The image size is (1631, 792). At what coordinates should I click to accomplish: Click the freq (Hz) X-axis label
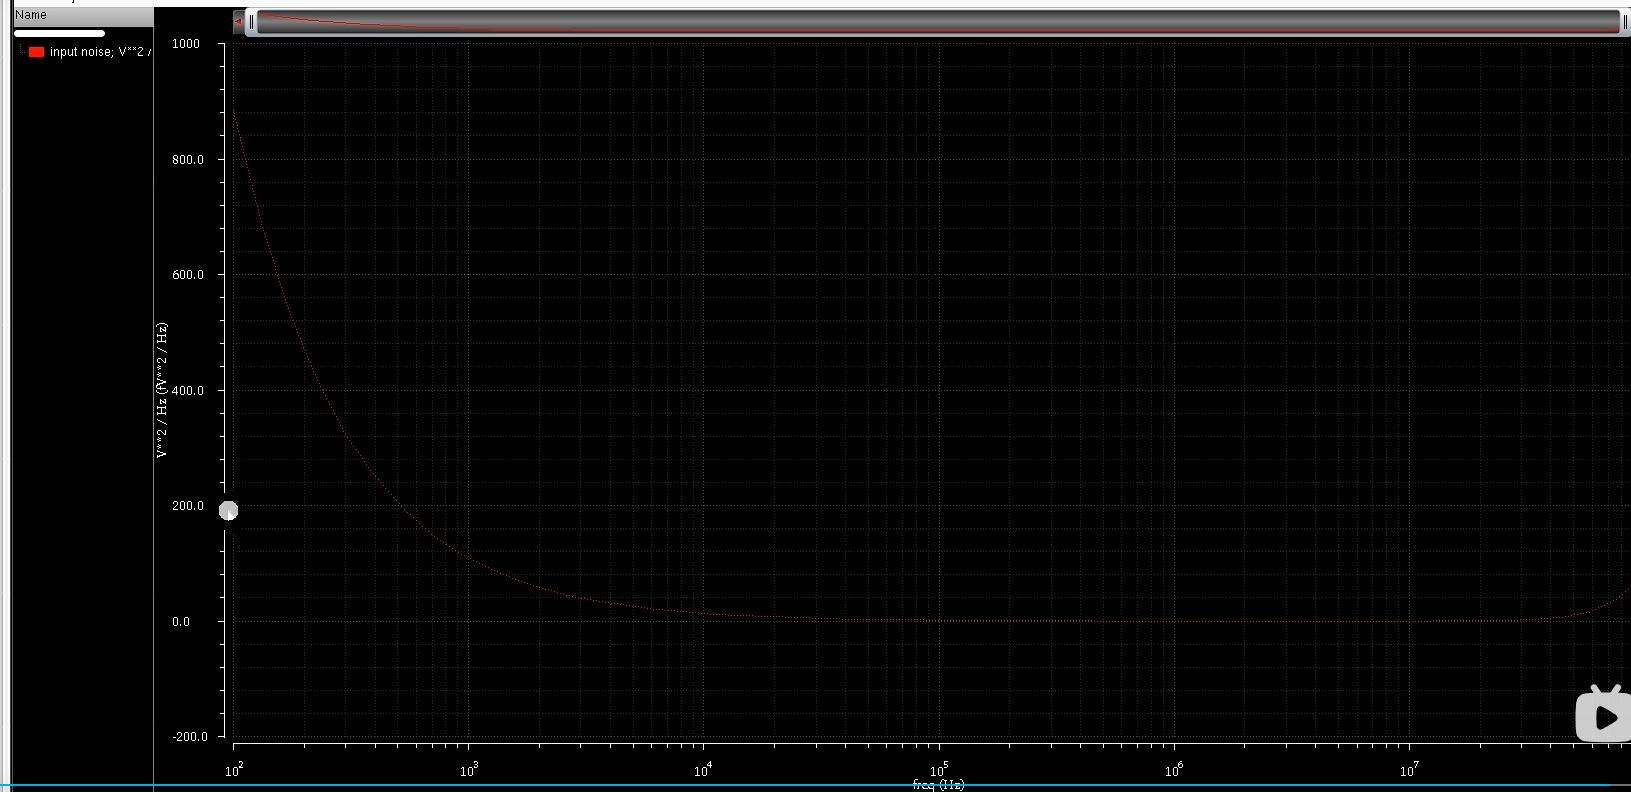pos(938,785)
